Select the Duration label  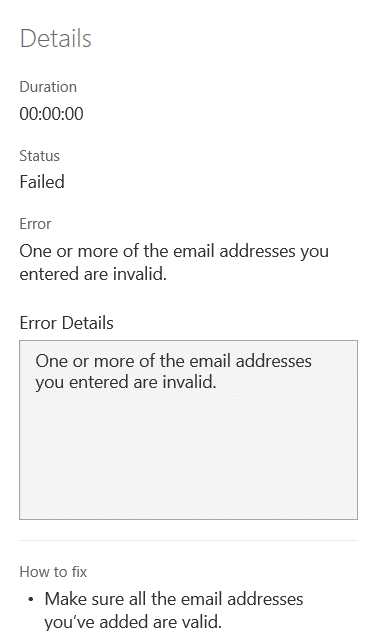coord(48,87)
